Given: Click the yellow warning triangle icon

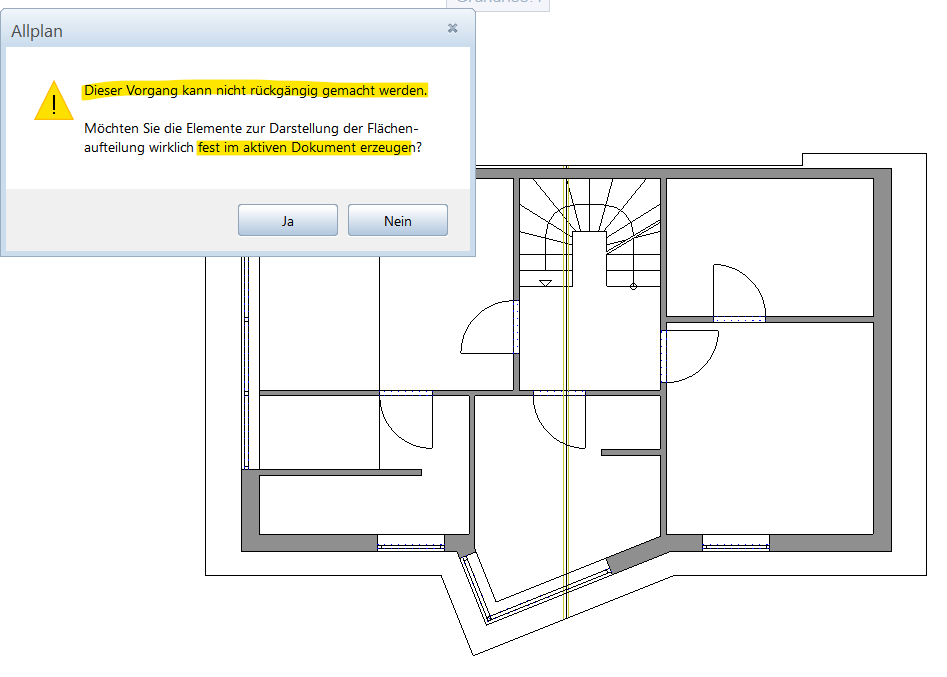Looking at the screenshot, I should pos(53,102).
